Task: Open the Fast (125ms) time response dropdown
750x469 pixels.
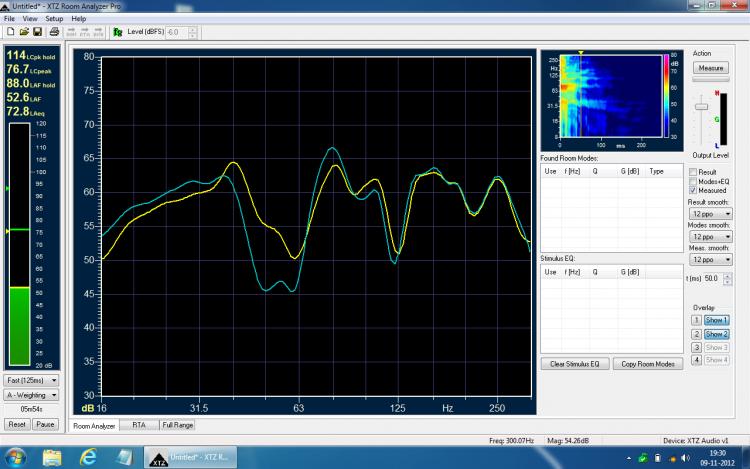Action: 31,381
